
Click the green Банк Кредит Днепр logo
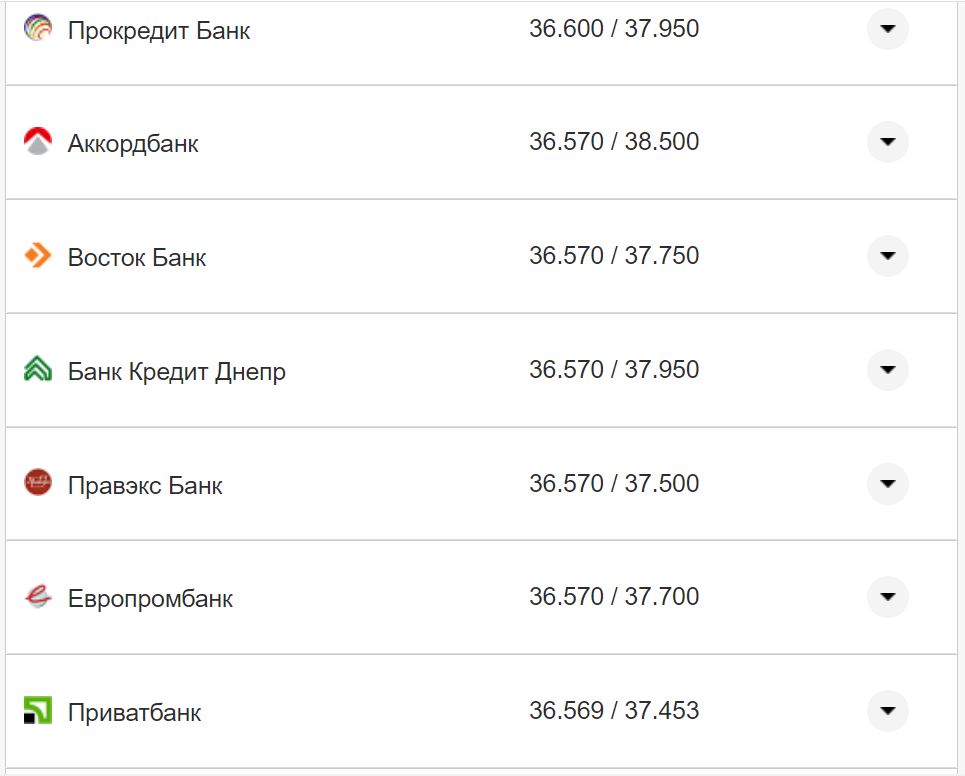point(37,370)
